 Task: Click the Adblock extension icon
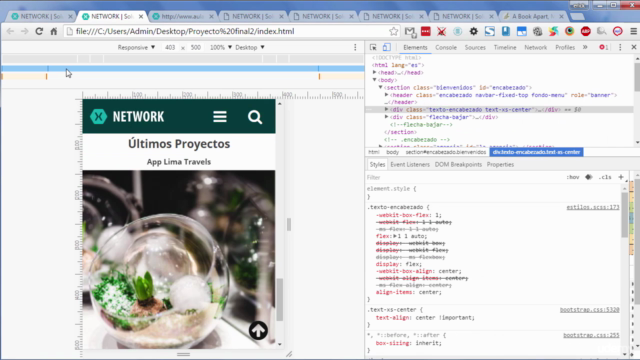point(586,31)
